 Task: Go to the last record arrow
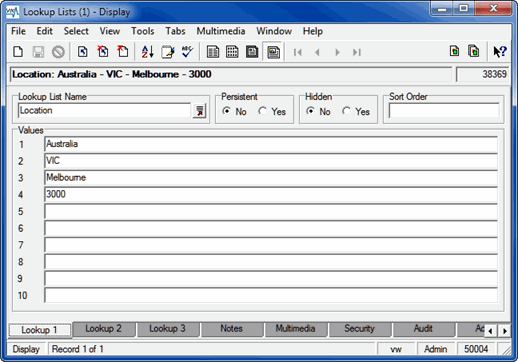tap(357, 52)
